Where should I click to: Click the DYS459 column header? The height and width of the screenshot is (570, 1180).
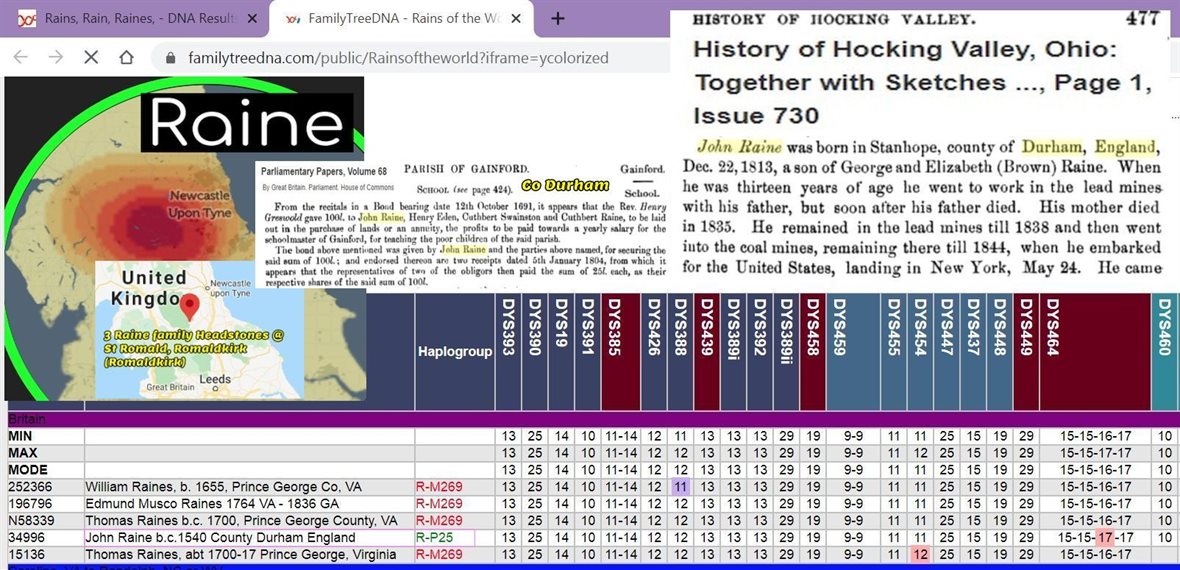coord(853,352)
